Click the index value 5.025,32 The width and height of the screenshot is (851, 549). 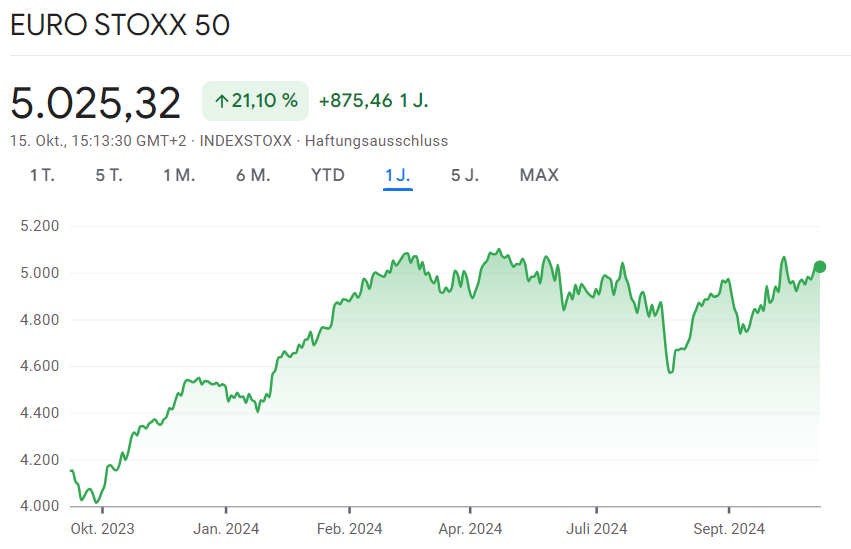click(96, 103)
